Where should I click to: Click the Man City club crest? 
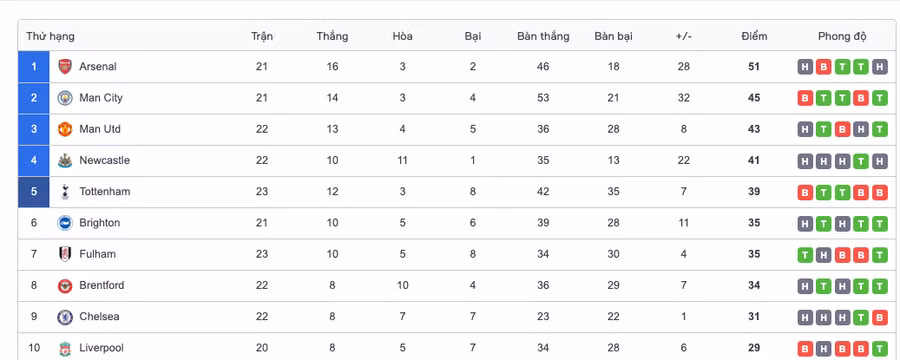tap(65, 98)
